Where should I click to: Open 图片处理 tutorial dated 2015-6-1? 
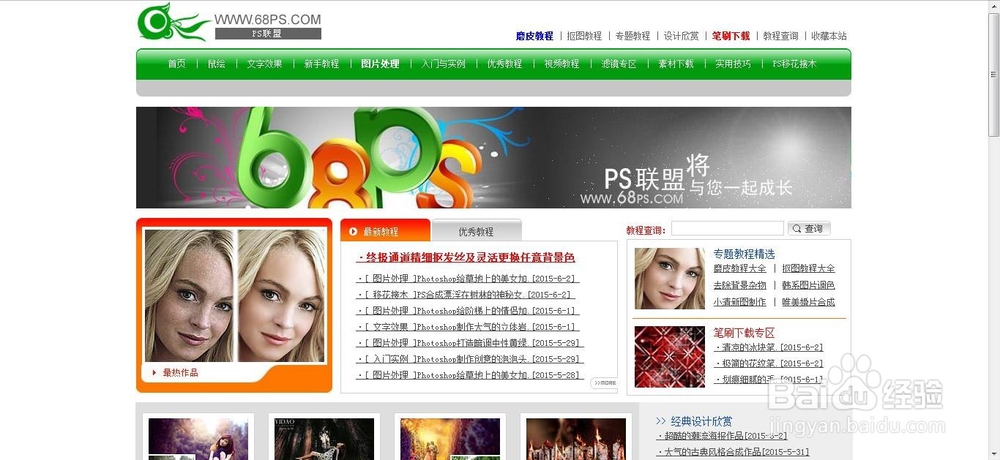467,311
